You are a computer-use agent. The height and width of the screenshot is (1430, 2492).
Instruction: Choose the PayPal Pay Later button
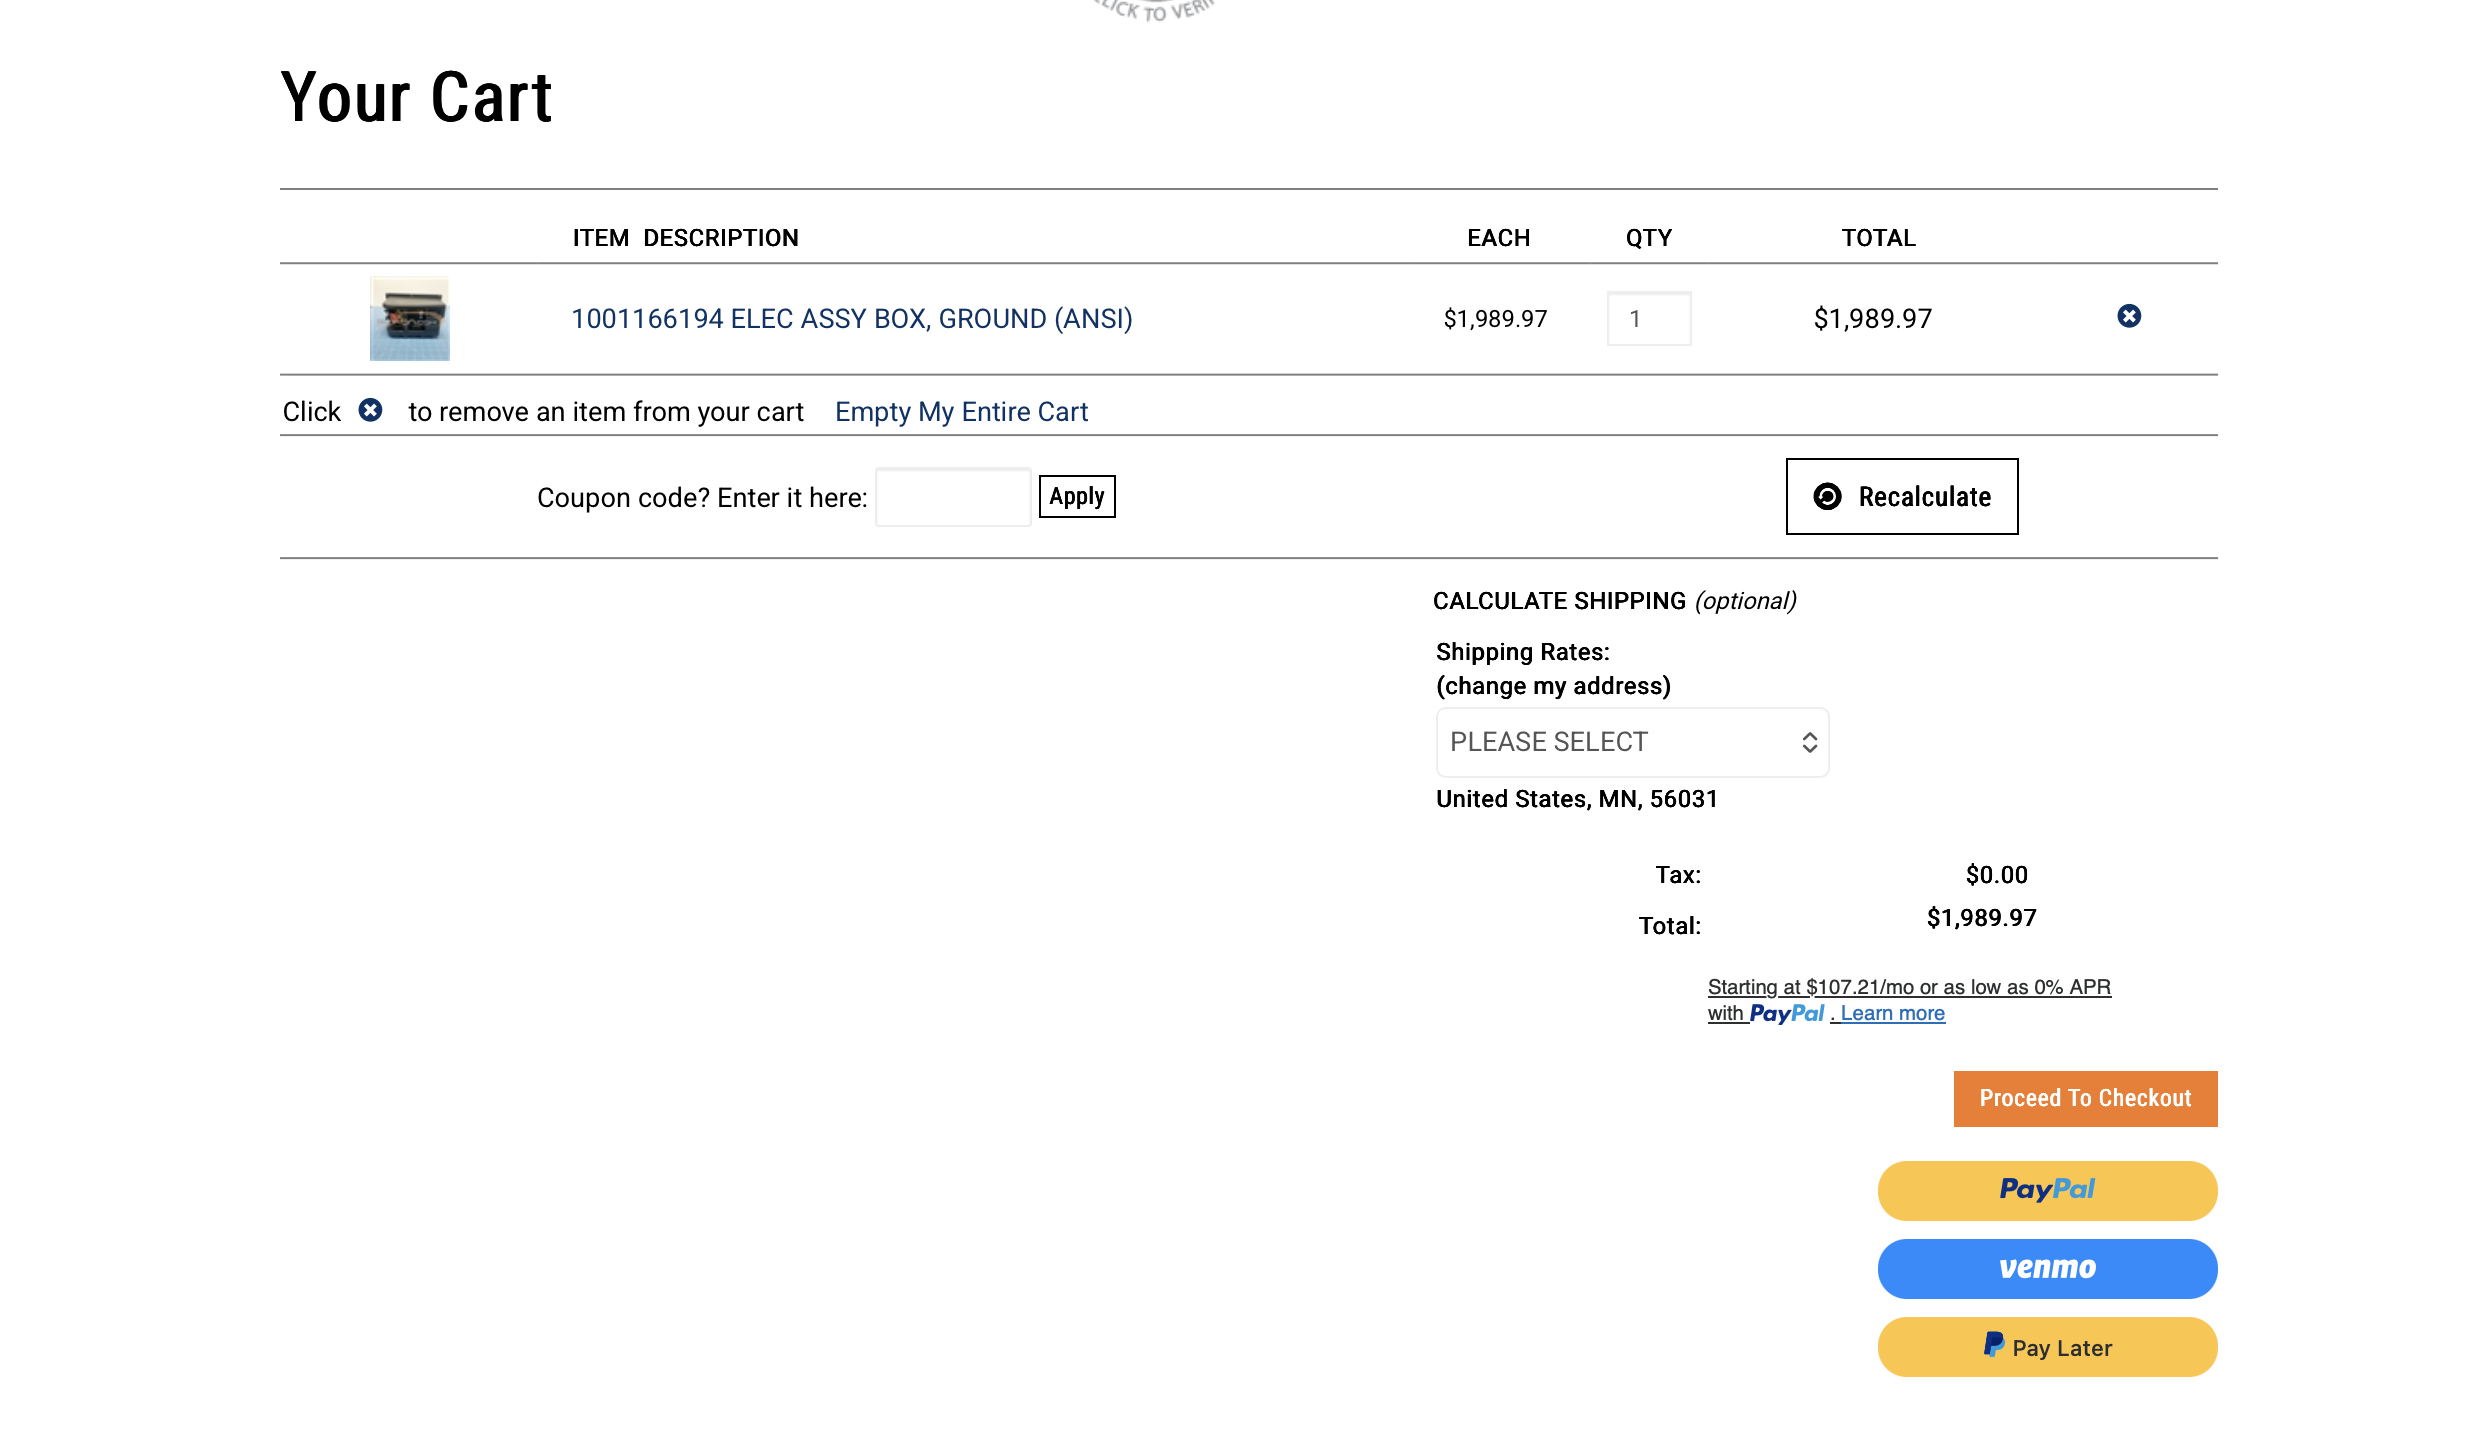pos(2048,1347)
